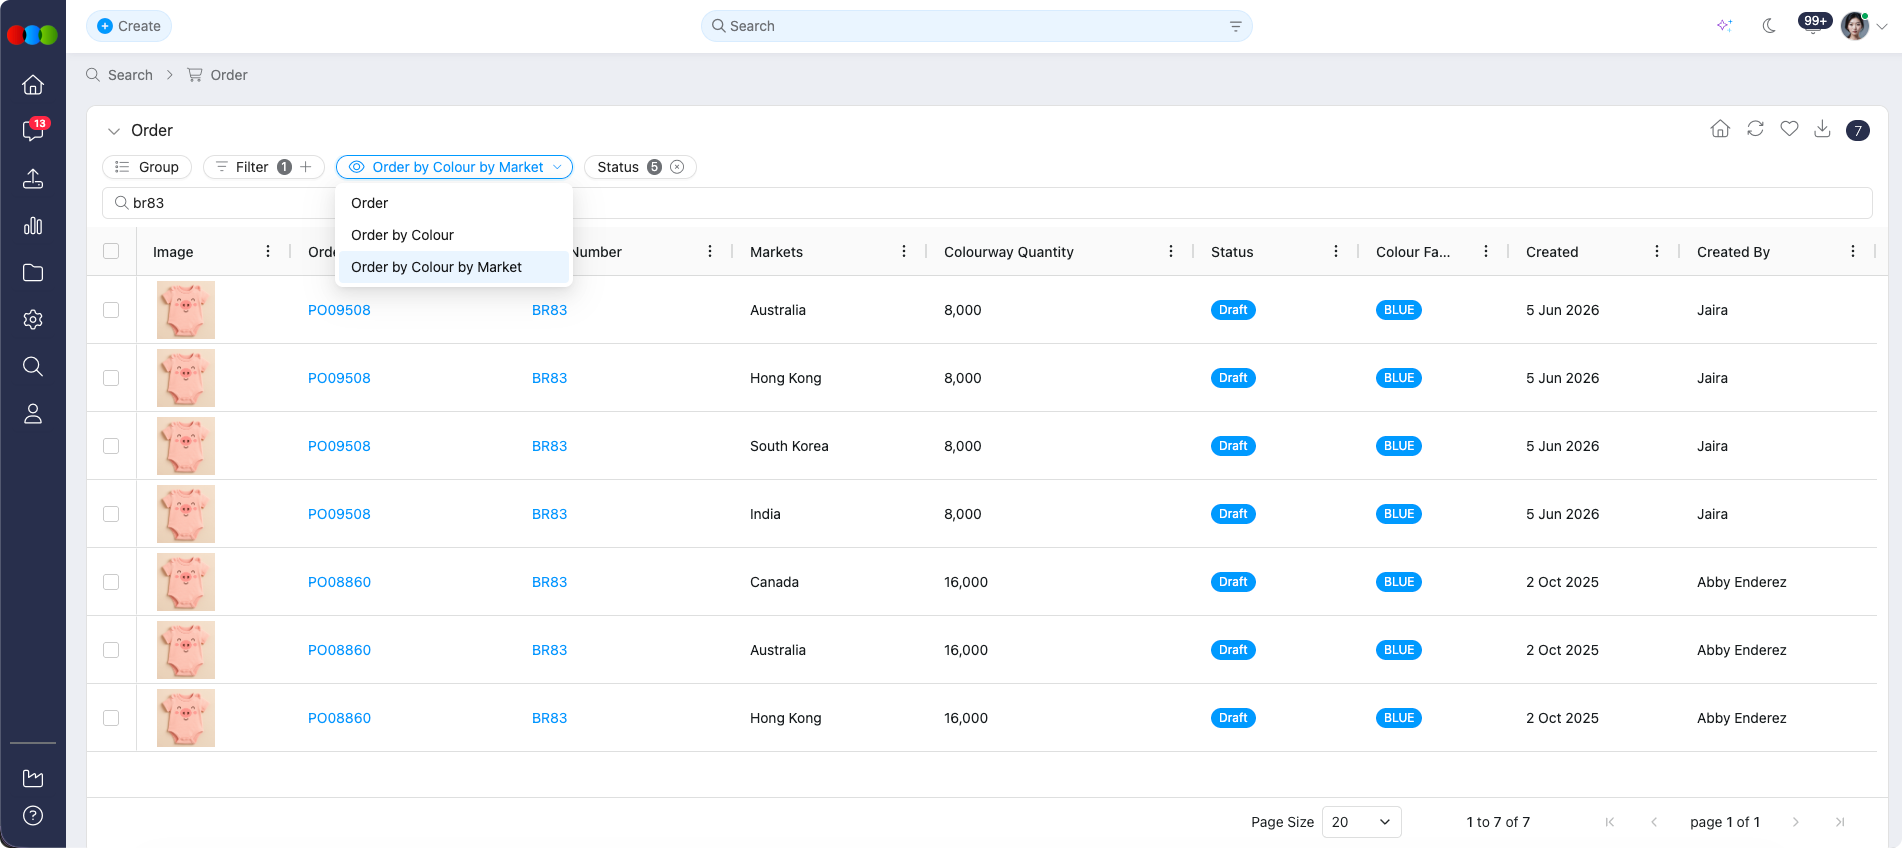Viewport: 1902px width, 848px height.
Task: Open the bar chart reports icon
Action: pyautogui.click(x=33, y=225)
